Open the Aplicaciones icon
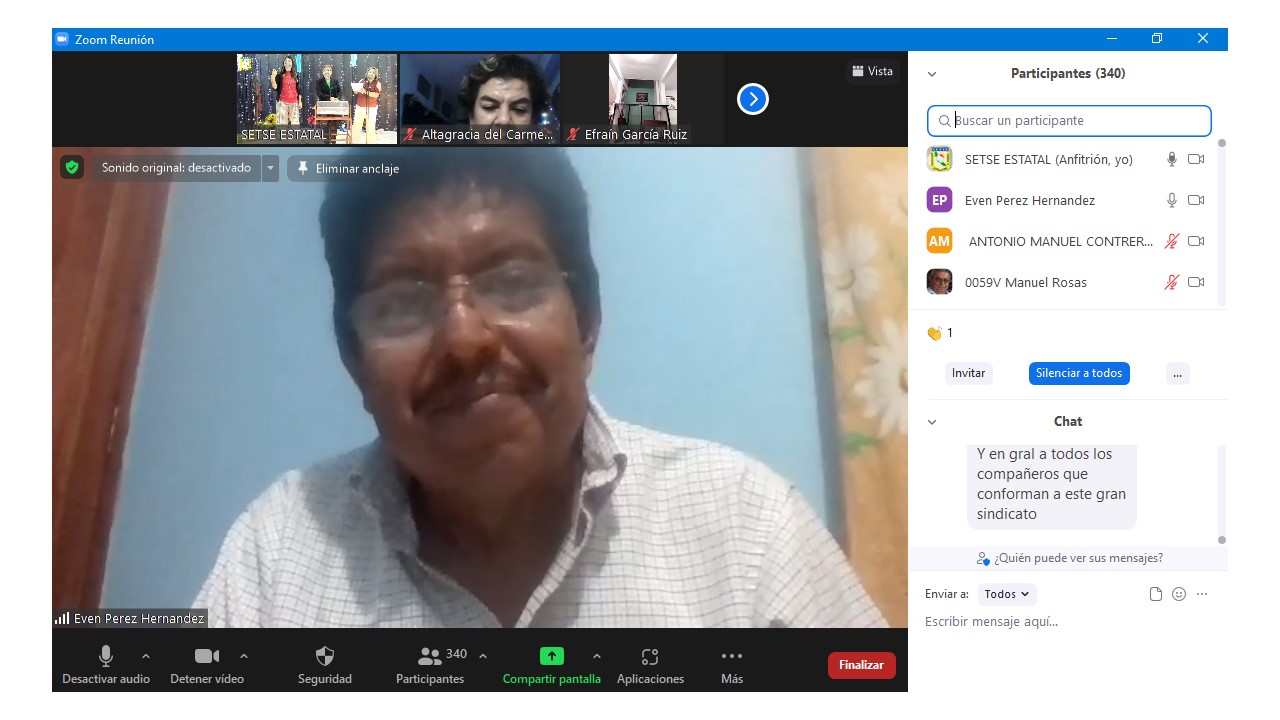Image resolution: width=1280 pixels, height=720 pixels. tap(650, 656)
